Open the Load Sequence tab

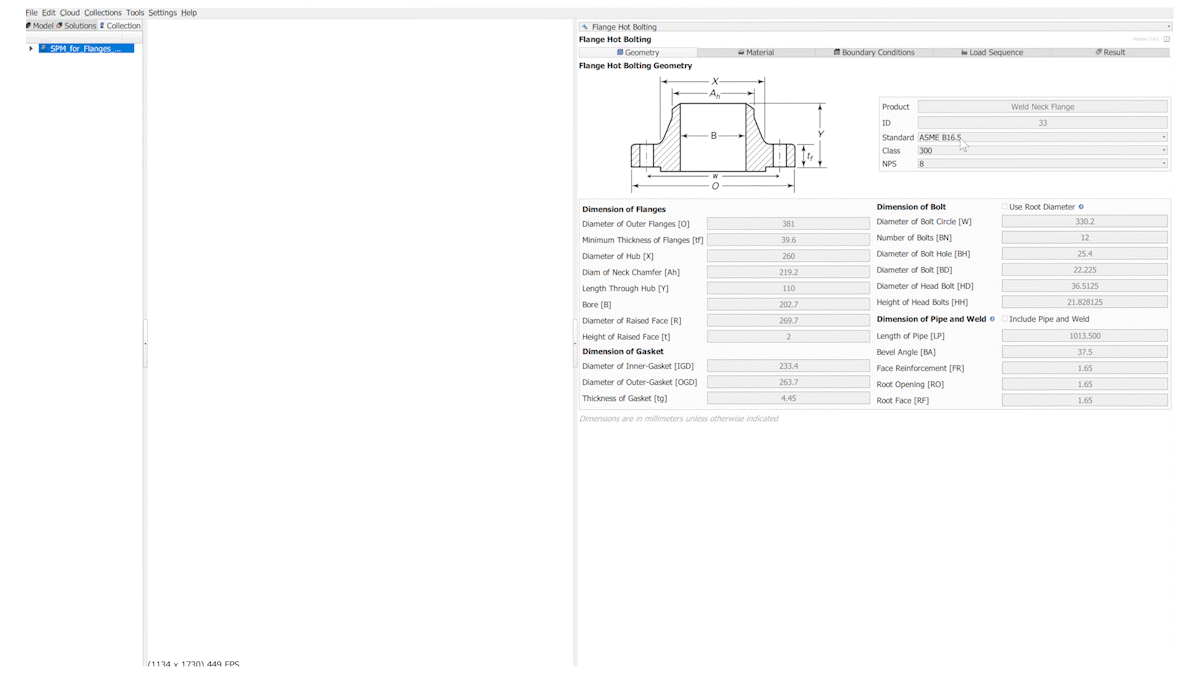click(991, 52)
